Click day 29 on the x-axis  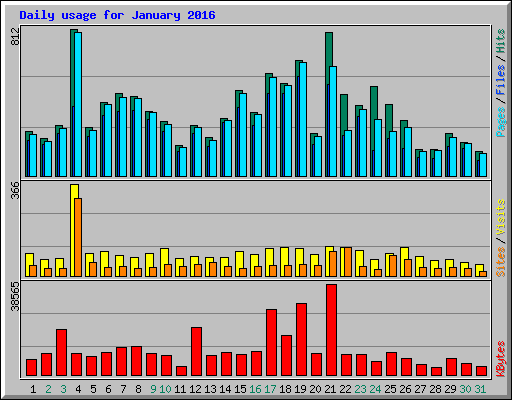click(450, 389)
